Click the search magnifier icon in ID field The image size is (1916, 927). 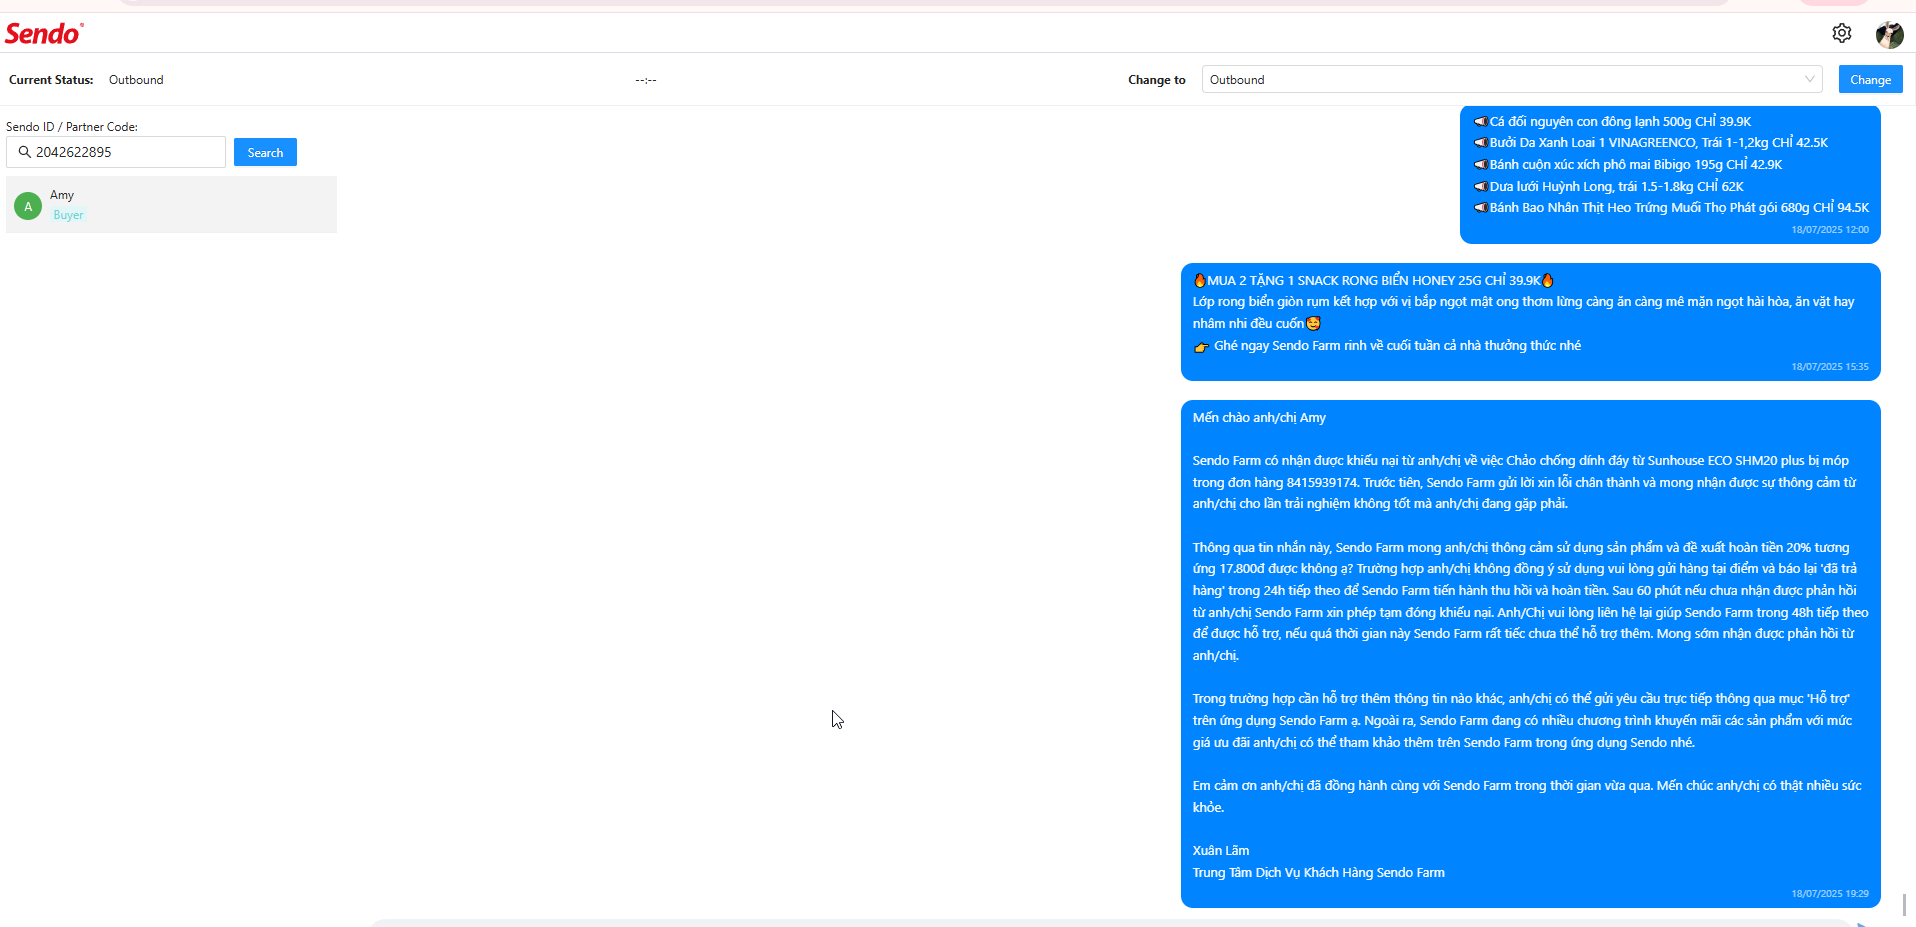coord(25,152)
